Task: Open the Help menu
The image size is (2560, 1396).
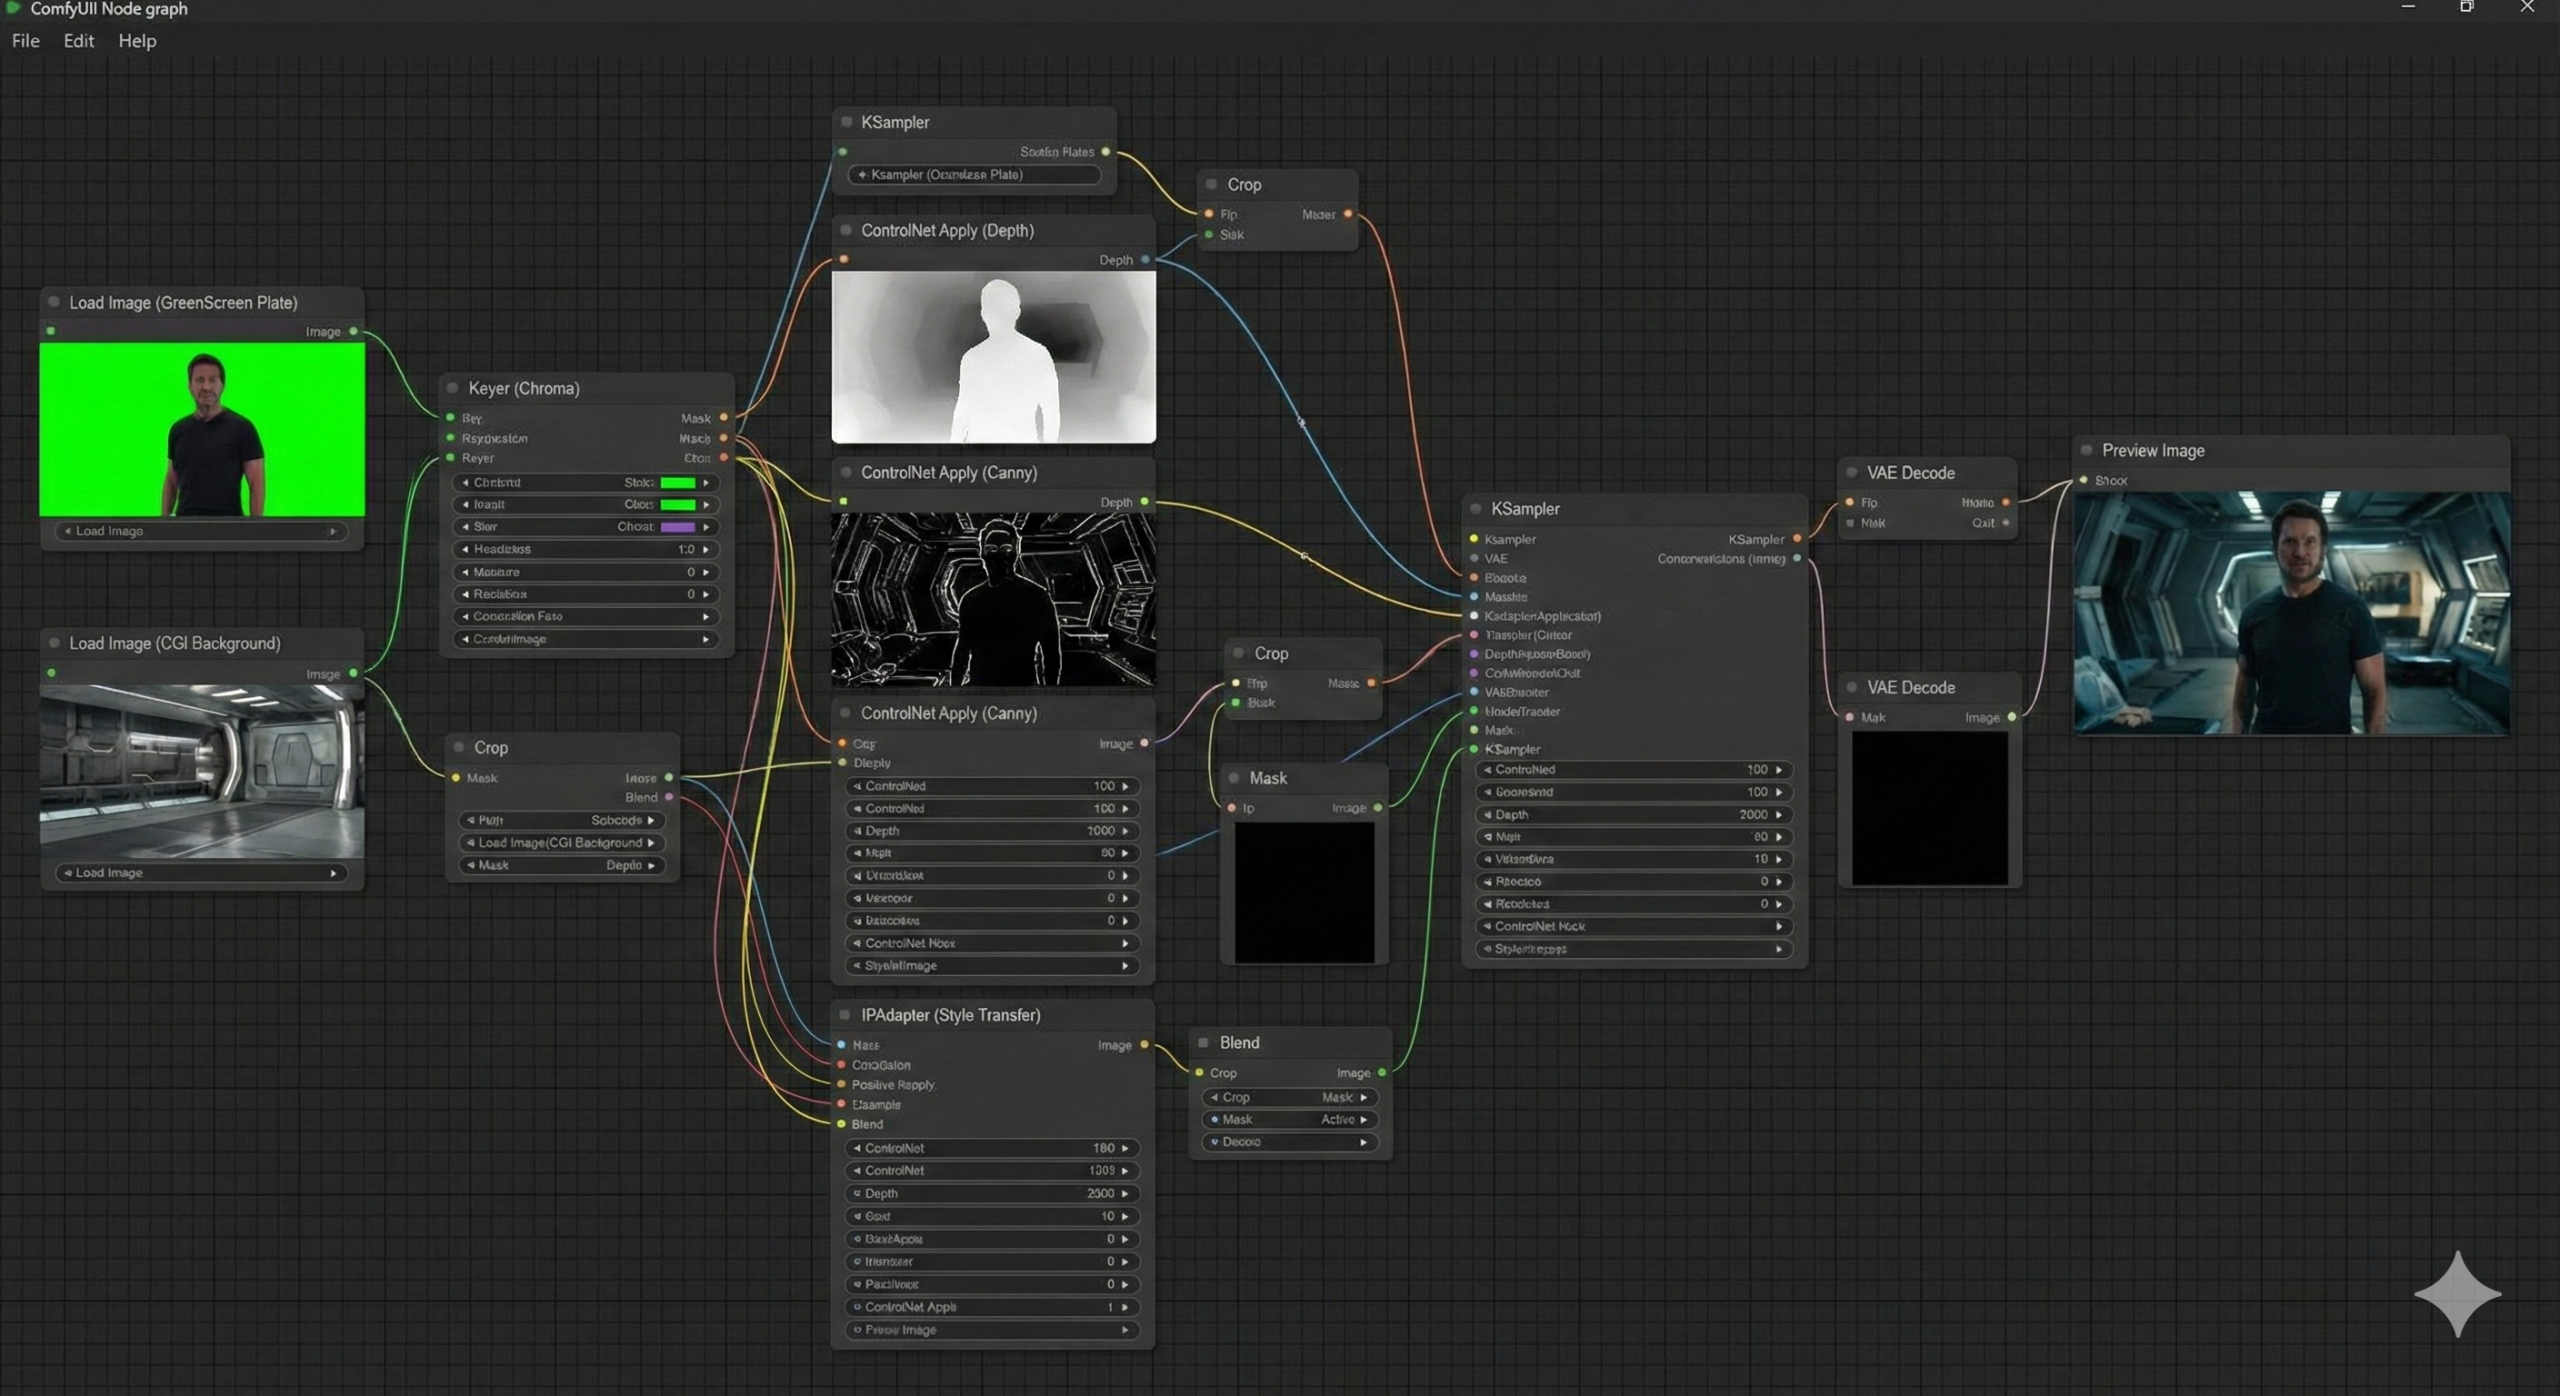Action: point(137,41)
